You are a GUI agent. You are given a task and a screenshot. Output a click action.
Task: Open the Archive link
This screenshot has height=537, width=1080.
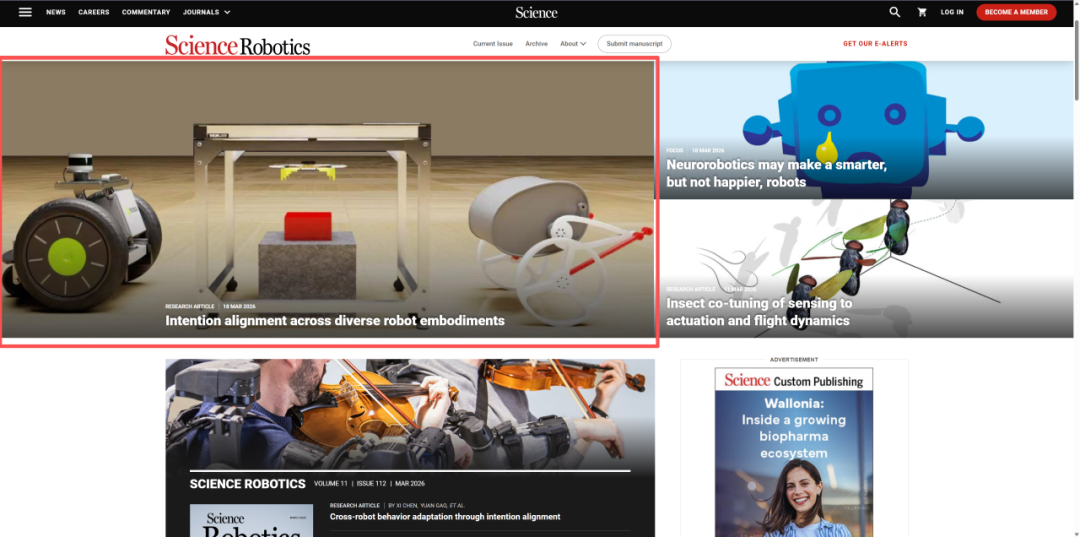(x=536, y=44)
